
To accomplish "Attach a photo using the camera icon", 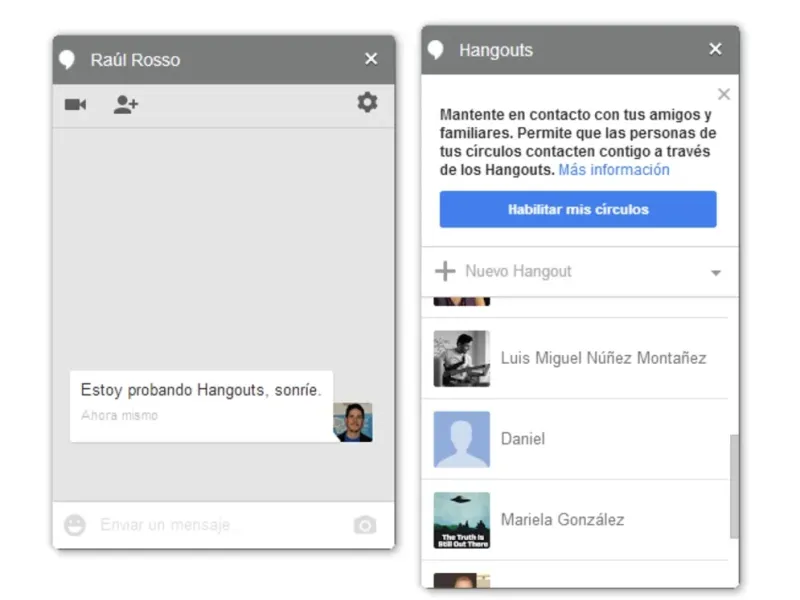I will tap(365, 525).
